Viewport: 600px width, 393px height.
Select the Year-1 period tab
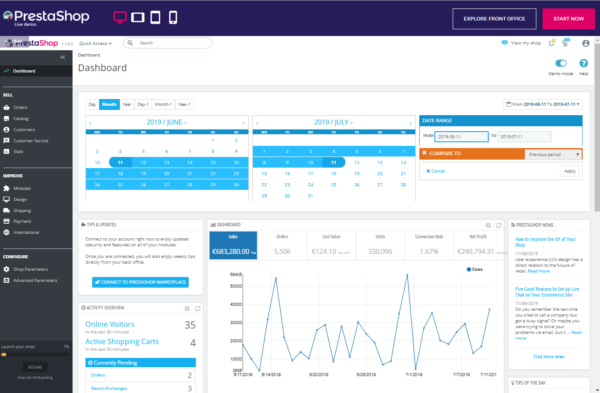tap(184, 104)
